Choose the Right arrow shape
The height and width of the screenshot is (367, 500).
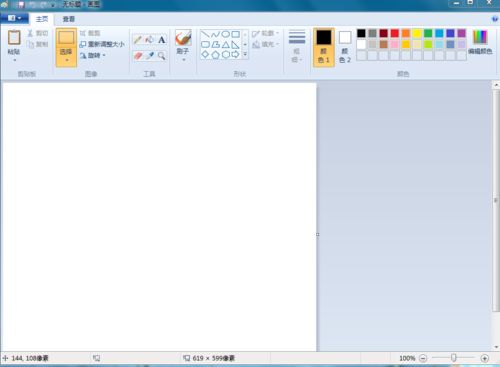pyautogui.click(x=236, y=54)
